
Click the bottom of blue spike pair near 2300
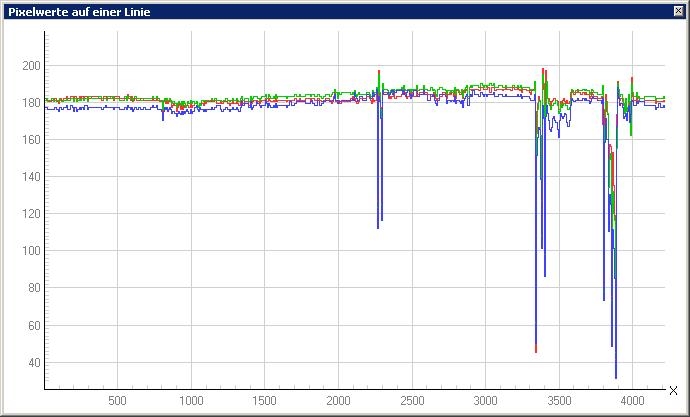click(x=378, y=227)
